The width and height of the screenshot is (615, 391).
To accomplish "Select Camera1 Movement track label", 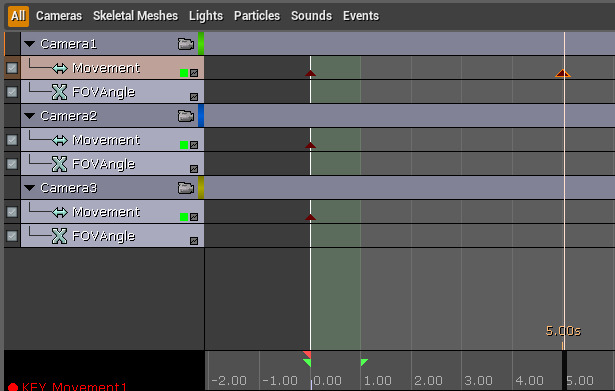I will pyautogui.click(x=106, y=68).
